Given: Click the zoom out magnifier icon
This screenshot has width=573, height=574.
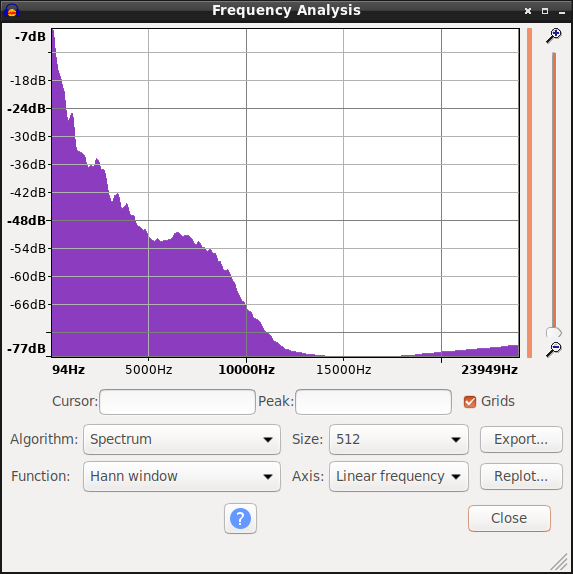Looking at the screenshot, I should click(x=554, y=349).
